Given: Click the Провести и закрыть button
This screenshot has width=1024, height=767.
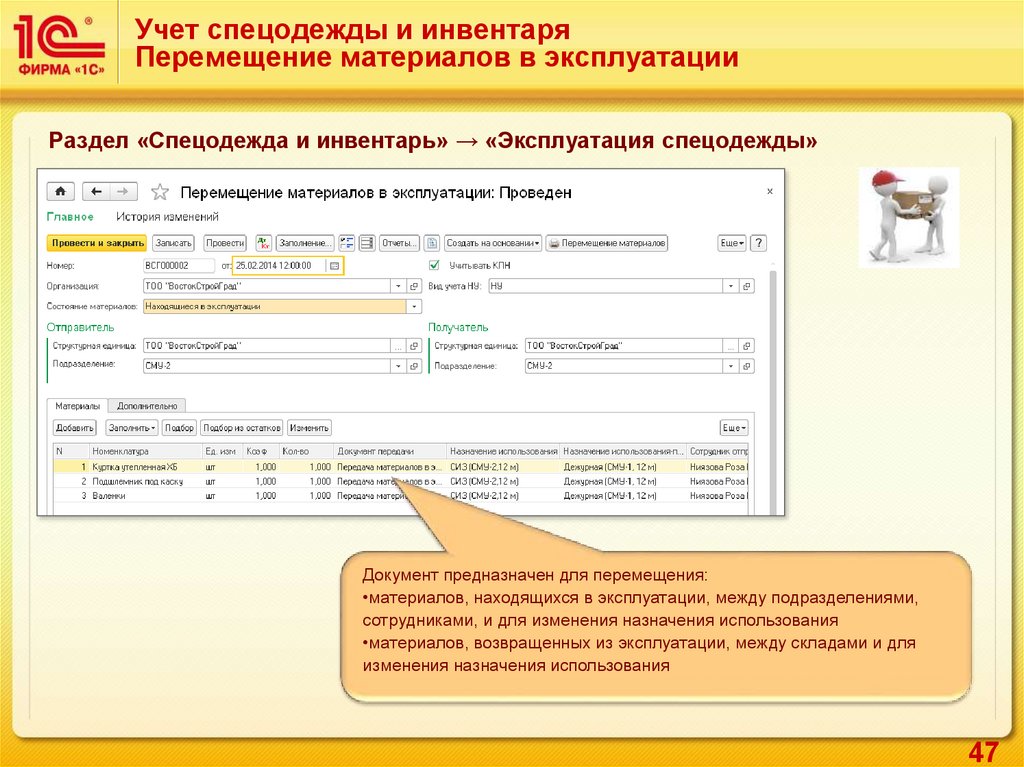Looking at the screenshot, I should point(97,243).
